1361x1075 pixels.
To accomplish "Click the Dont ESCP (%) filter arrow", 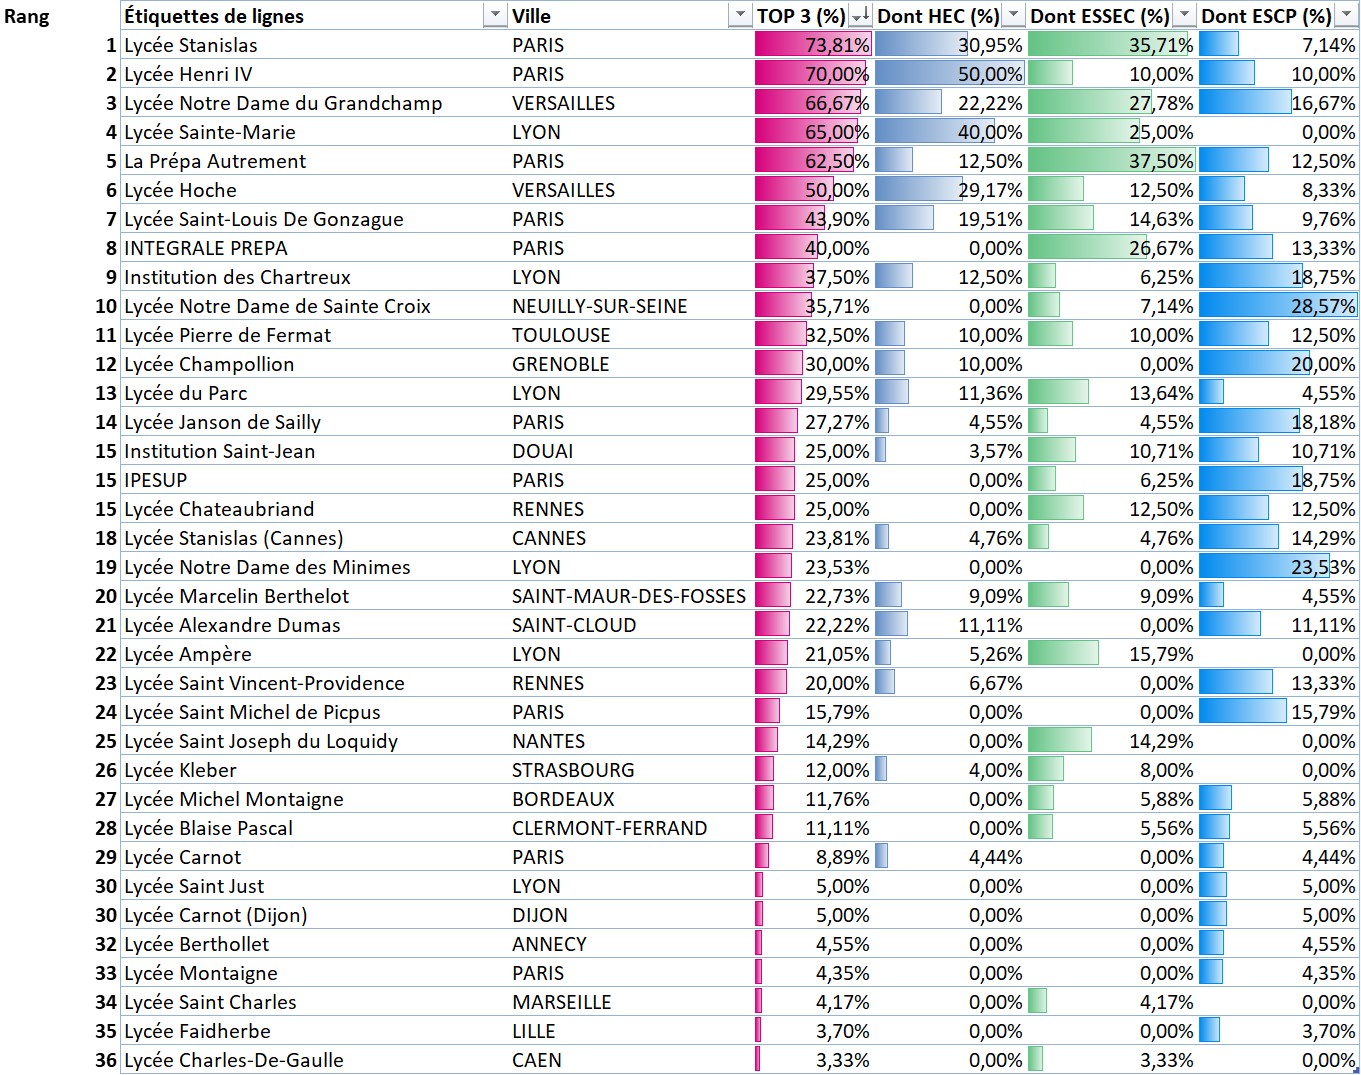I will pyautogui.click(x=1346, y=16).
